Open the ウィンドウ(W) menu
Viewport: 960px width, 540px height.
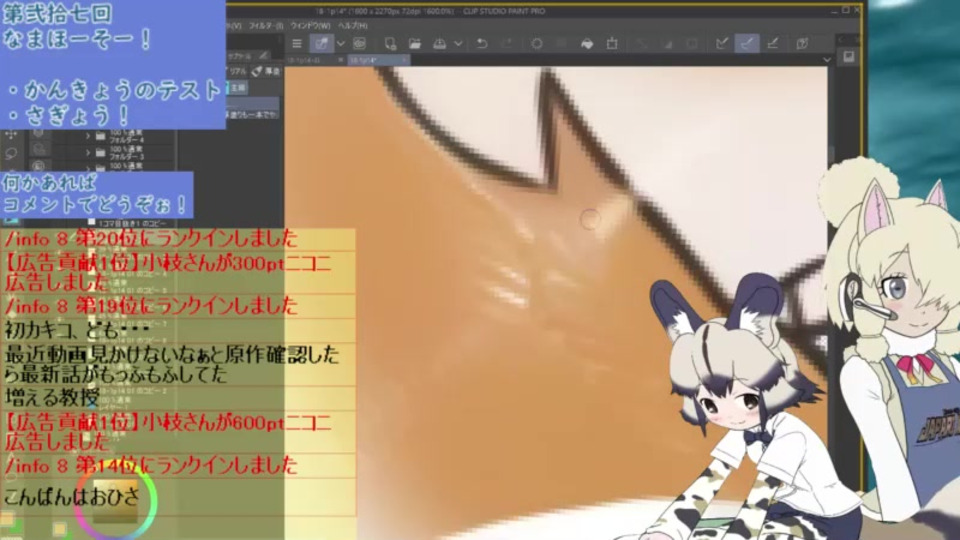(310, 26)
